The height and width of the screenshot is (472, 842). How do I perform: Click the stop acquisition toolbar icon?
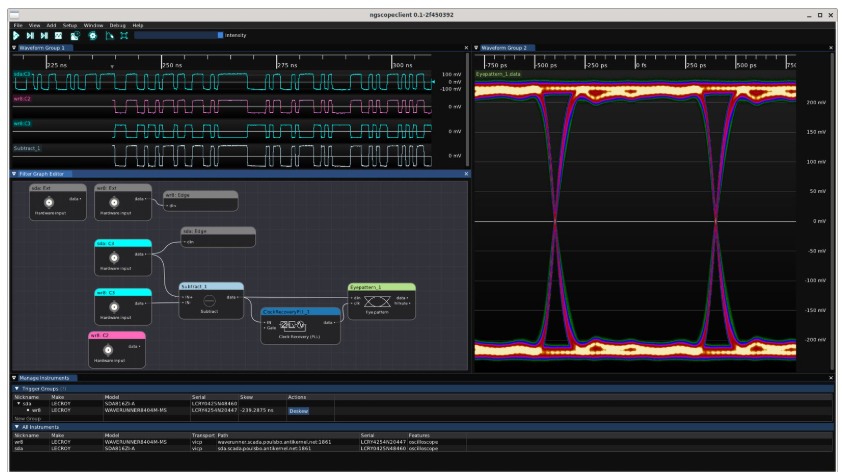(x=59, y=35)
